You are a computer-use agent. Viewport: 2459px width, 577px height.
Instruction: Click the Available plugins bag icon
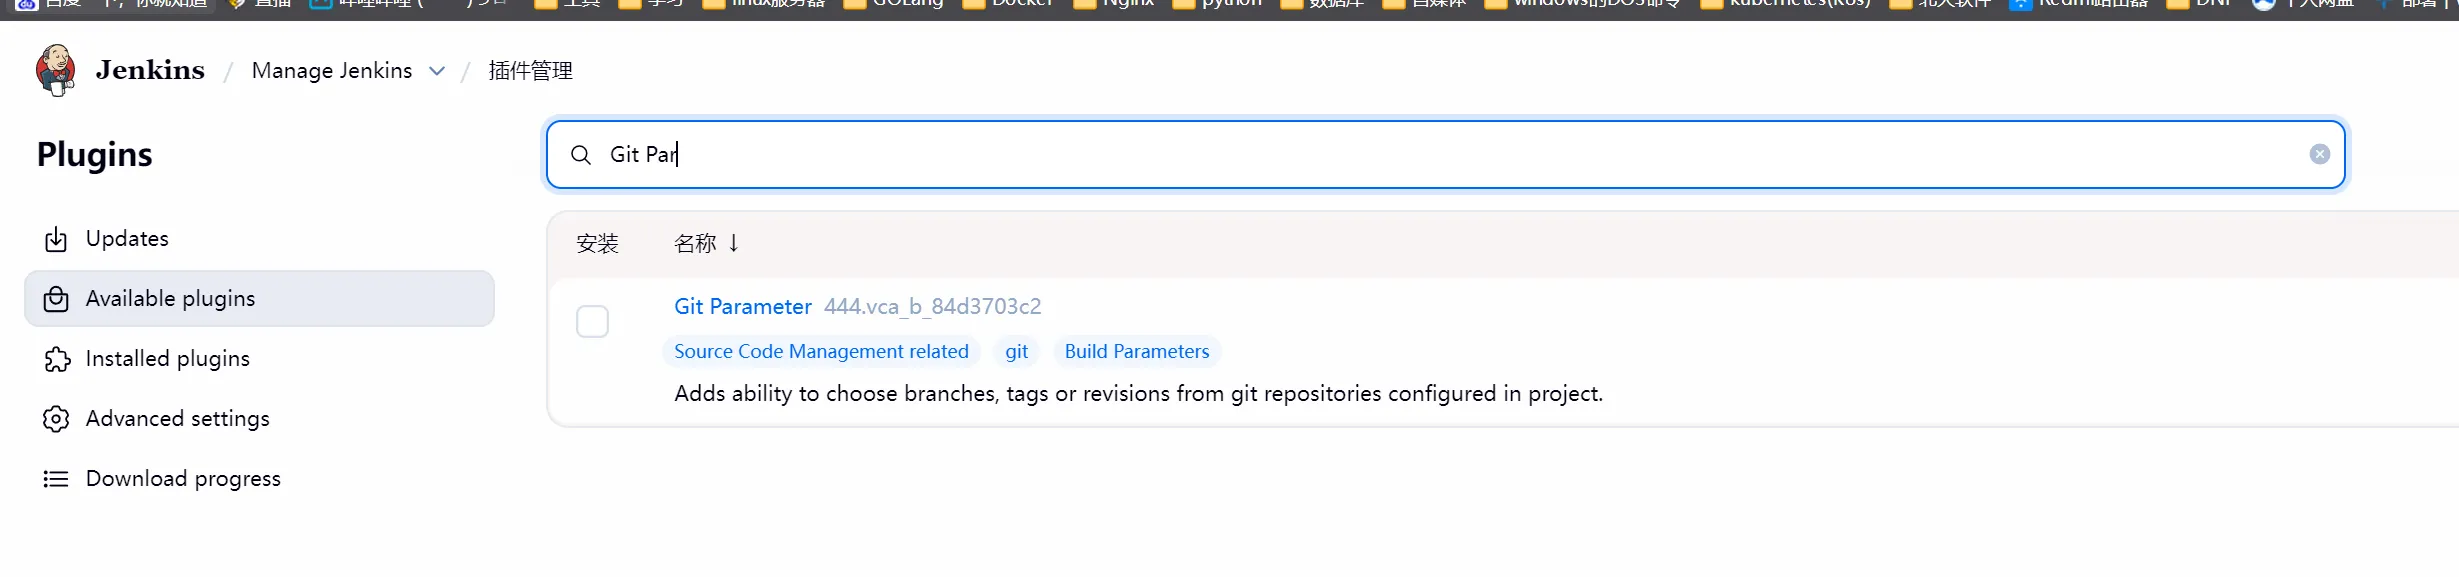pyautogui.click(x=56, y=299)
